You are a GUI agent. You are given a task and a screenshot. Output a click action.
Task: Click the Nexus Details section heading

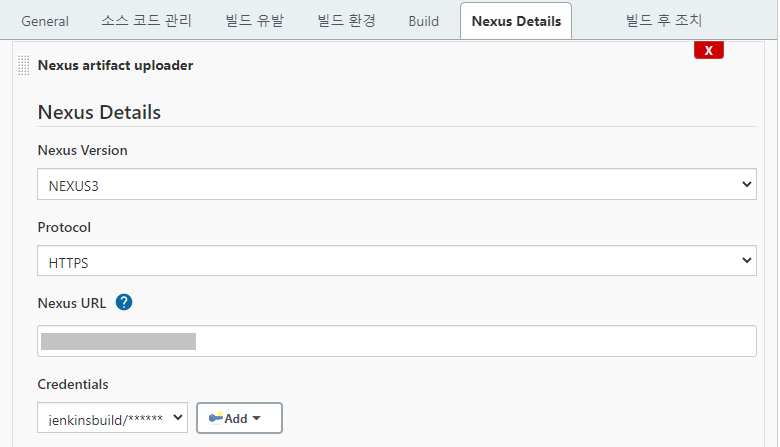99,112
